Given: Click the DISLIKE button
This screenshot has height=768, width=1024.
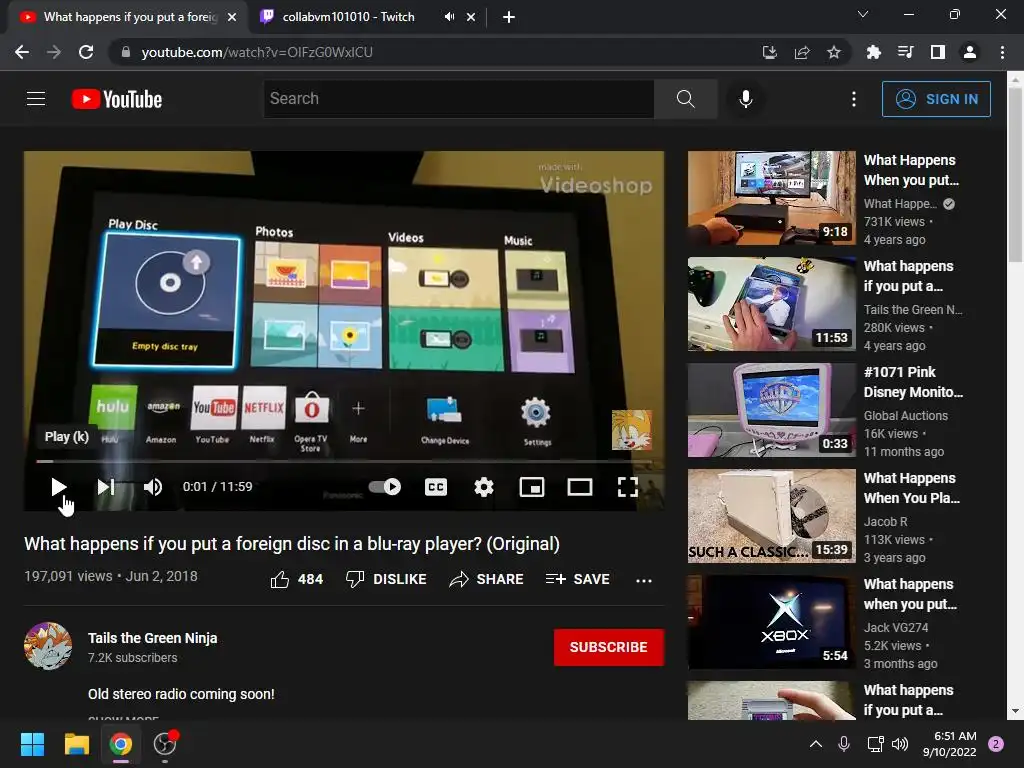Looking at the screenshot, I should (x=386, y=579).
